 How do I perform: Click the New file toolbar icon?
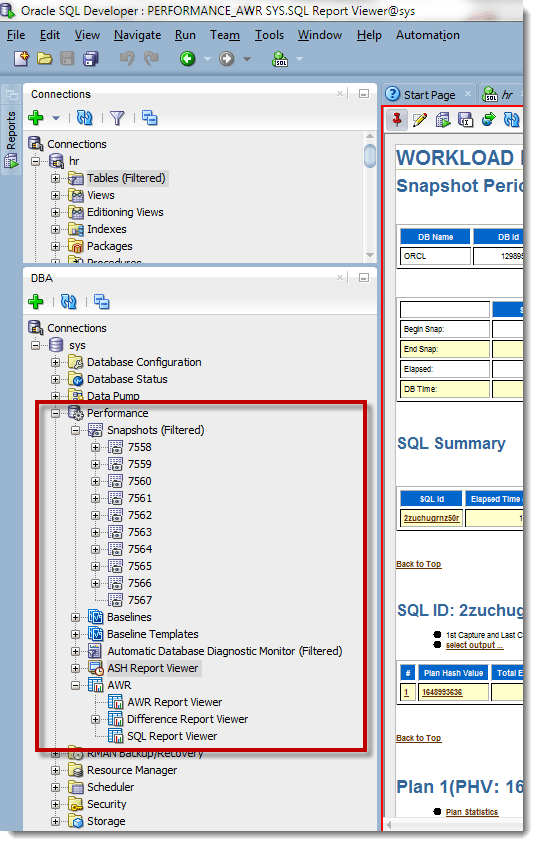point(22,58)
